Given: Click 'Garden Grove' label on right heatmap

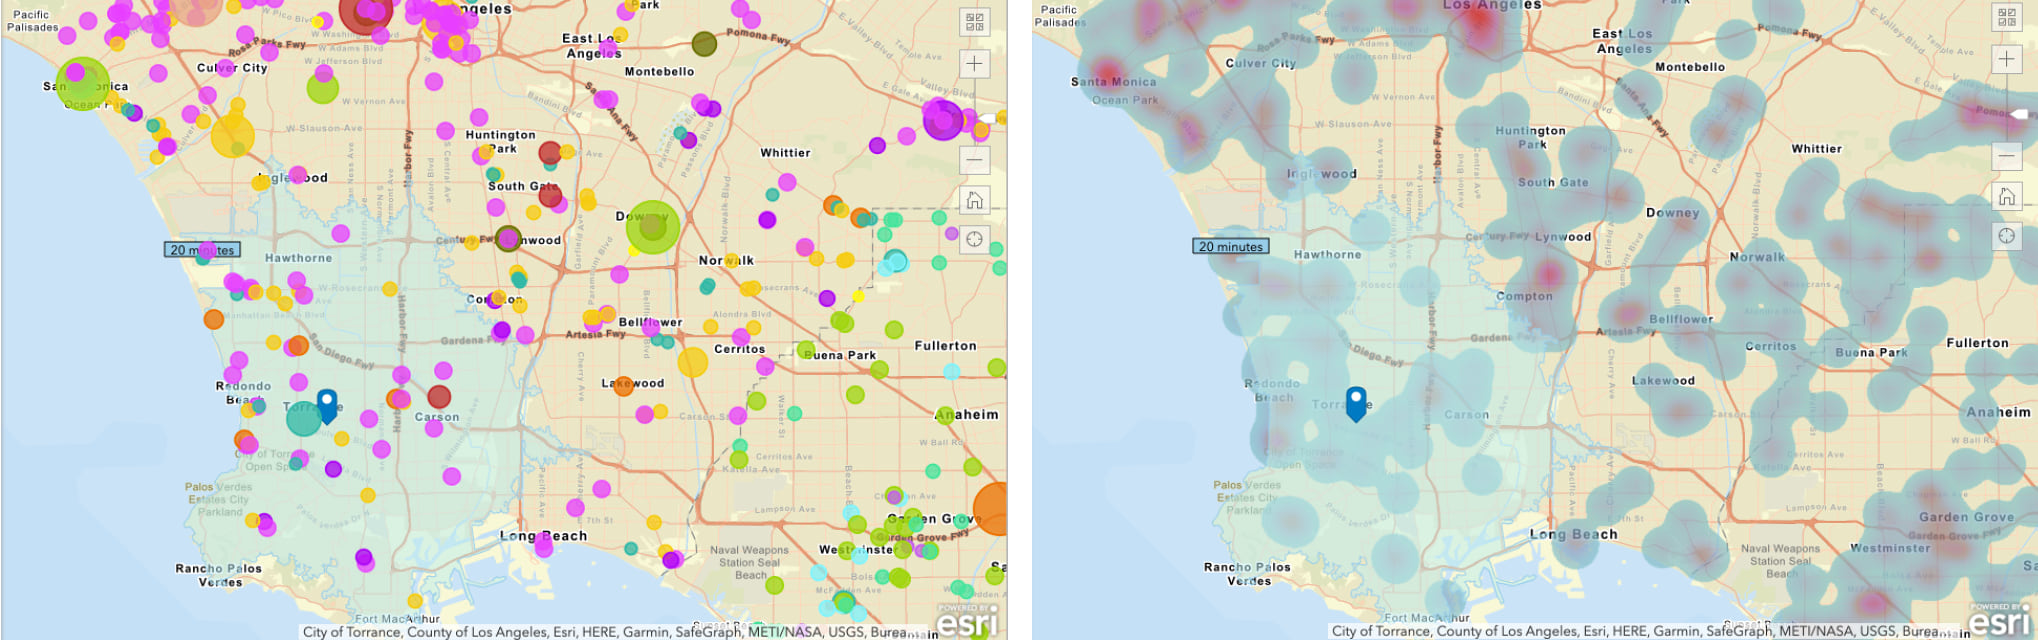Looking at the screenshot, I should point(1966,517).
